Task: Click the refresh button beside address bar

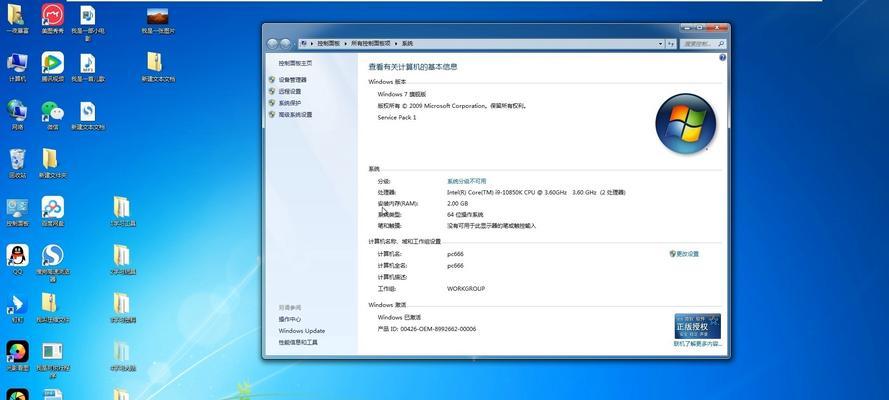Action: pyautogui.click(x=671, y=44)
